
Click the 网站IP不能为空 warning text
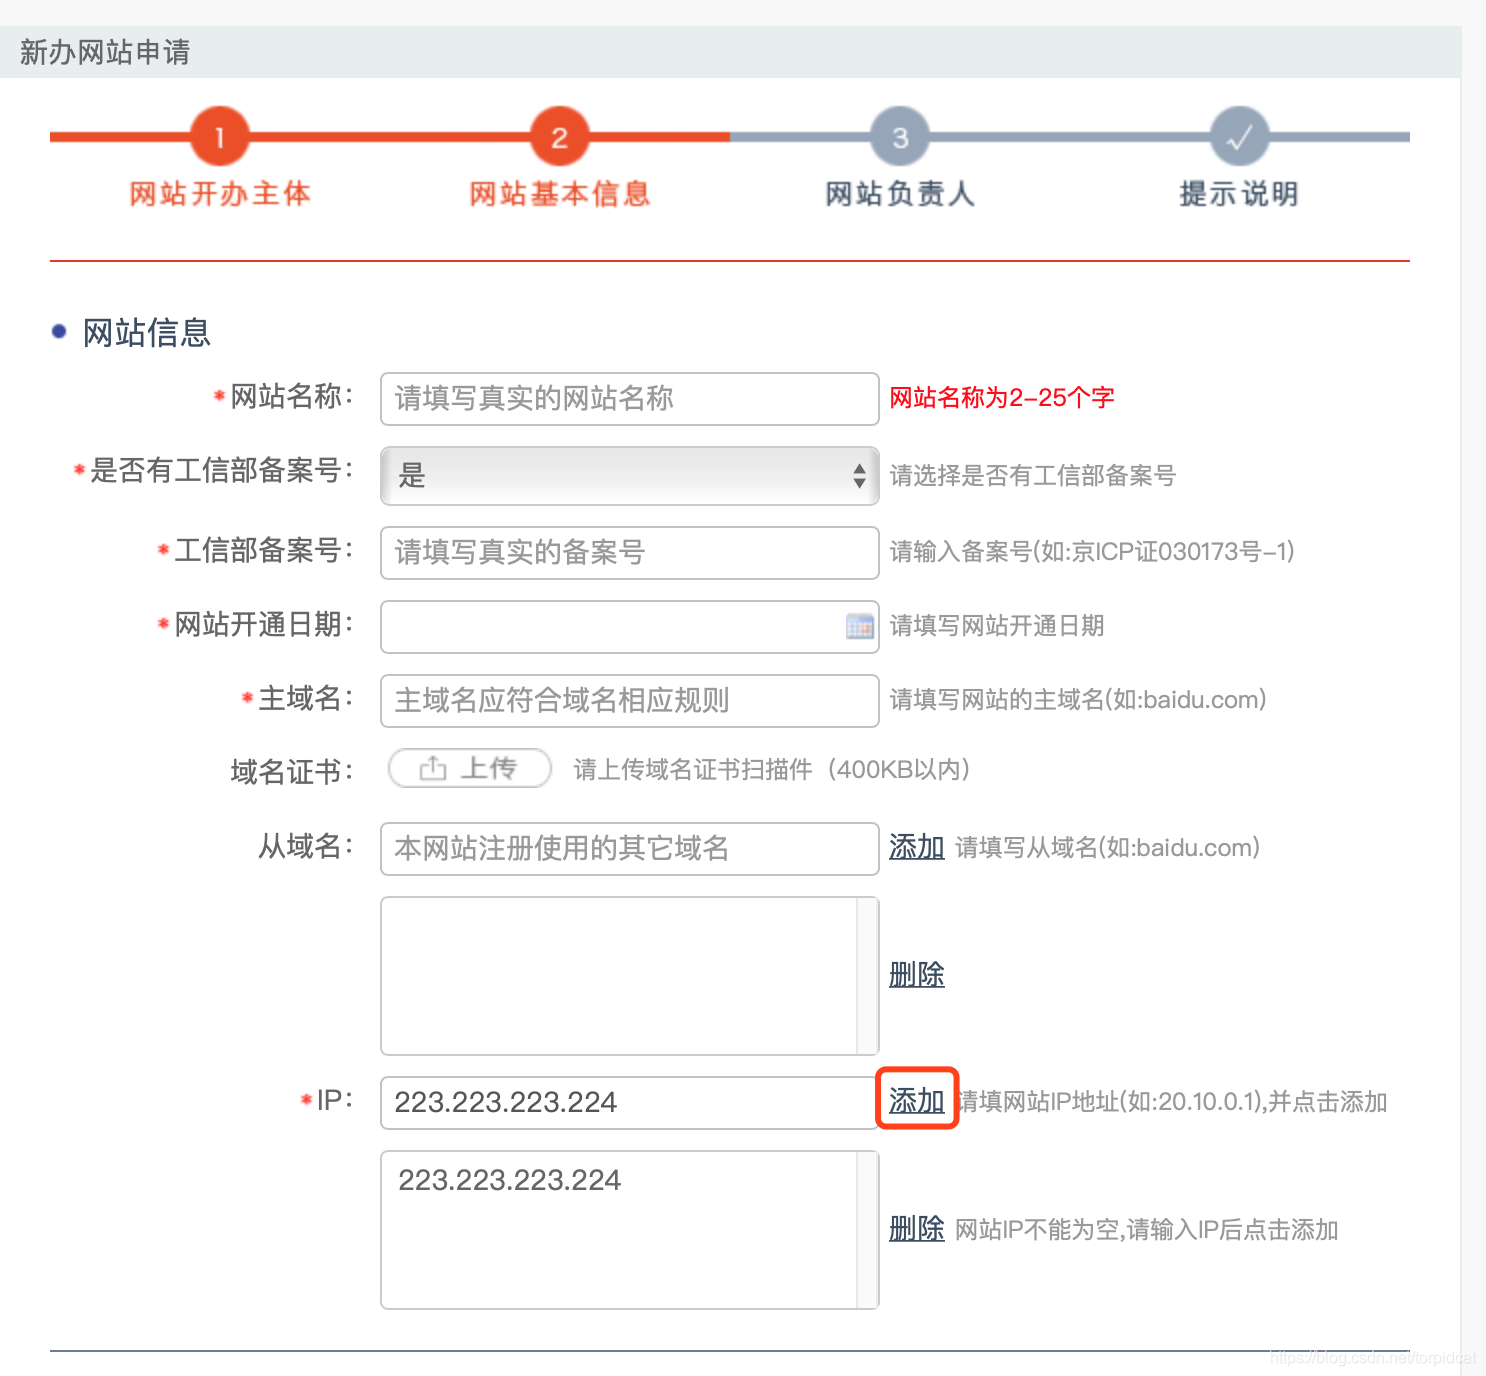(x=1147, y=1230)
